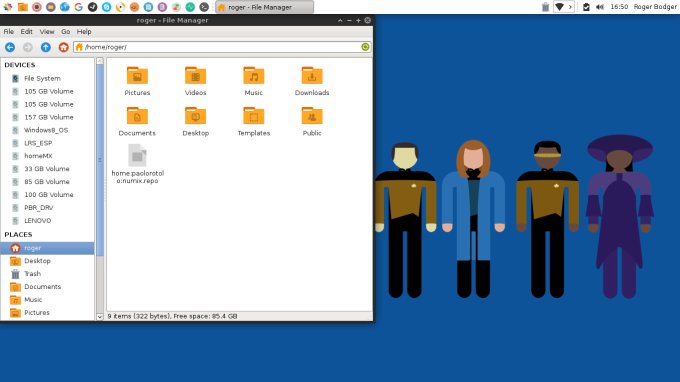Expand the tray arrow next to Wi-Fi

coord(570,7)
